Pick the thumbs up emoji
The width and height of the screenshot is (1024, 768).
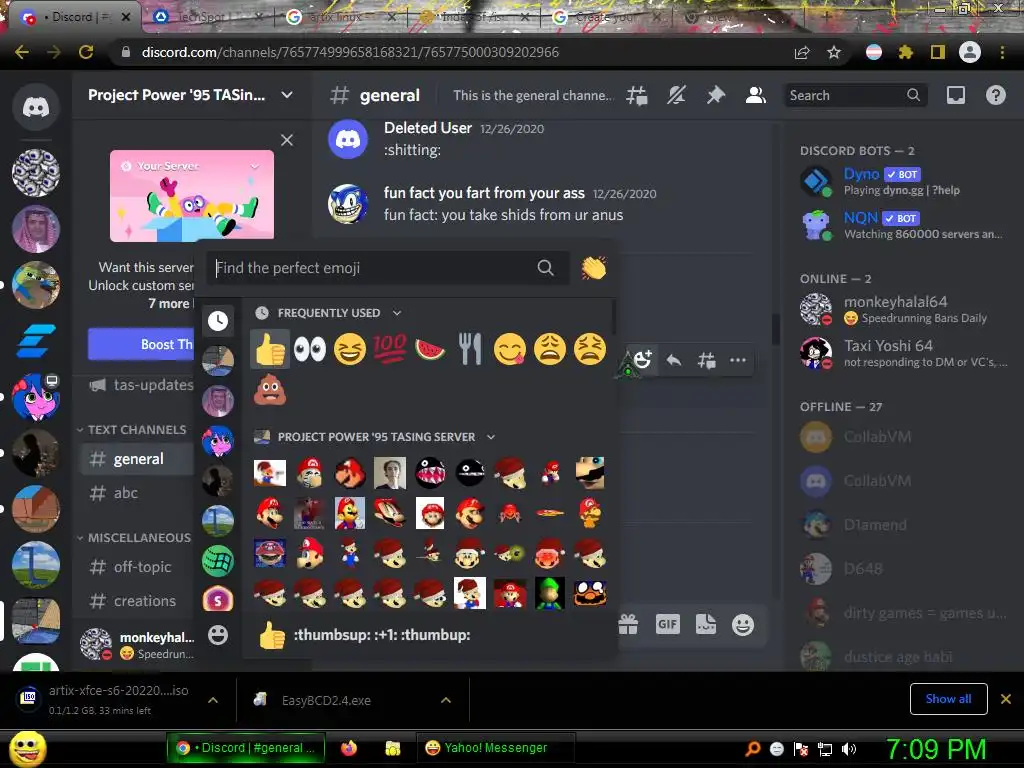[x=270, y=349]
